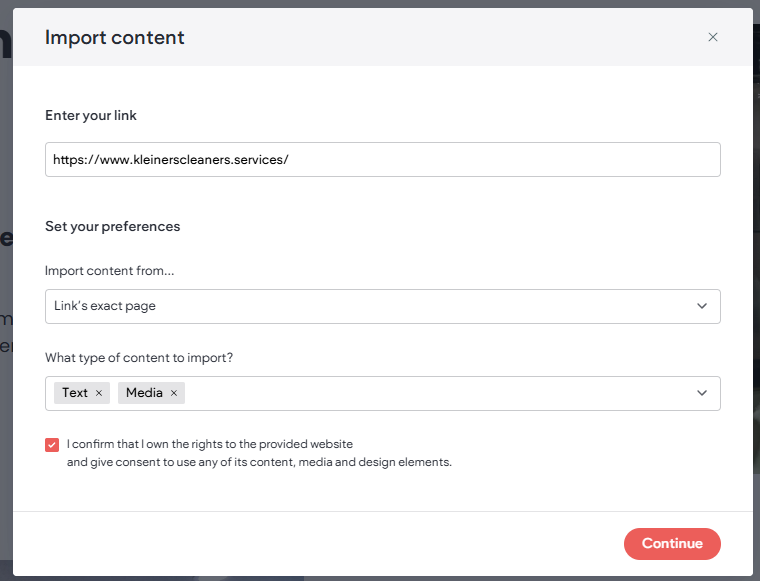Uncheck the rights confirmation checkbox

tap(52, 444)
